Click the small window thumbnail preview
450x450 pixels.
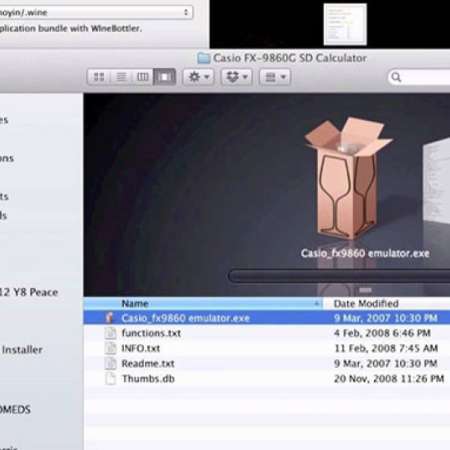(345, 24)
